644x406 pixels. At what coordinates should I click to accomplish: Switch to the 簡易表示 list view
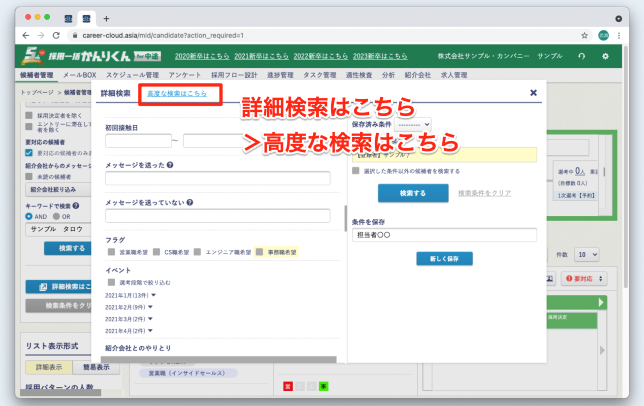(96, 367)
